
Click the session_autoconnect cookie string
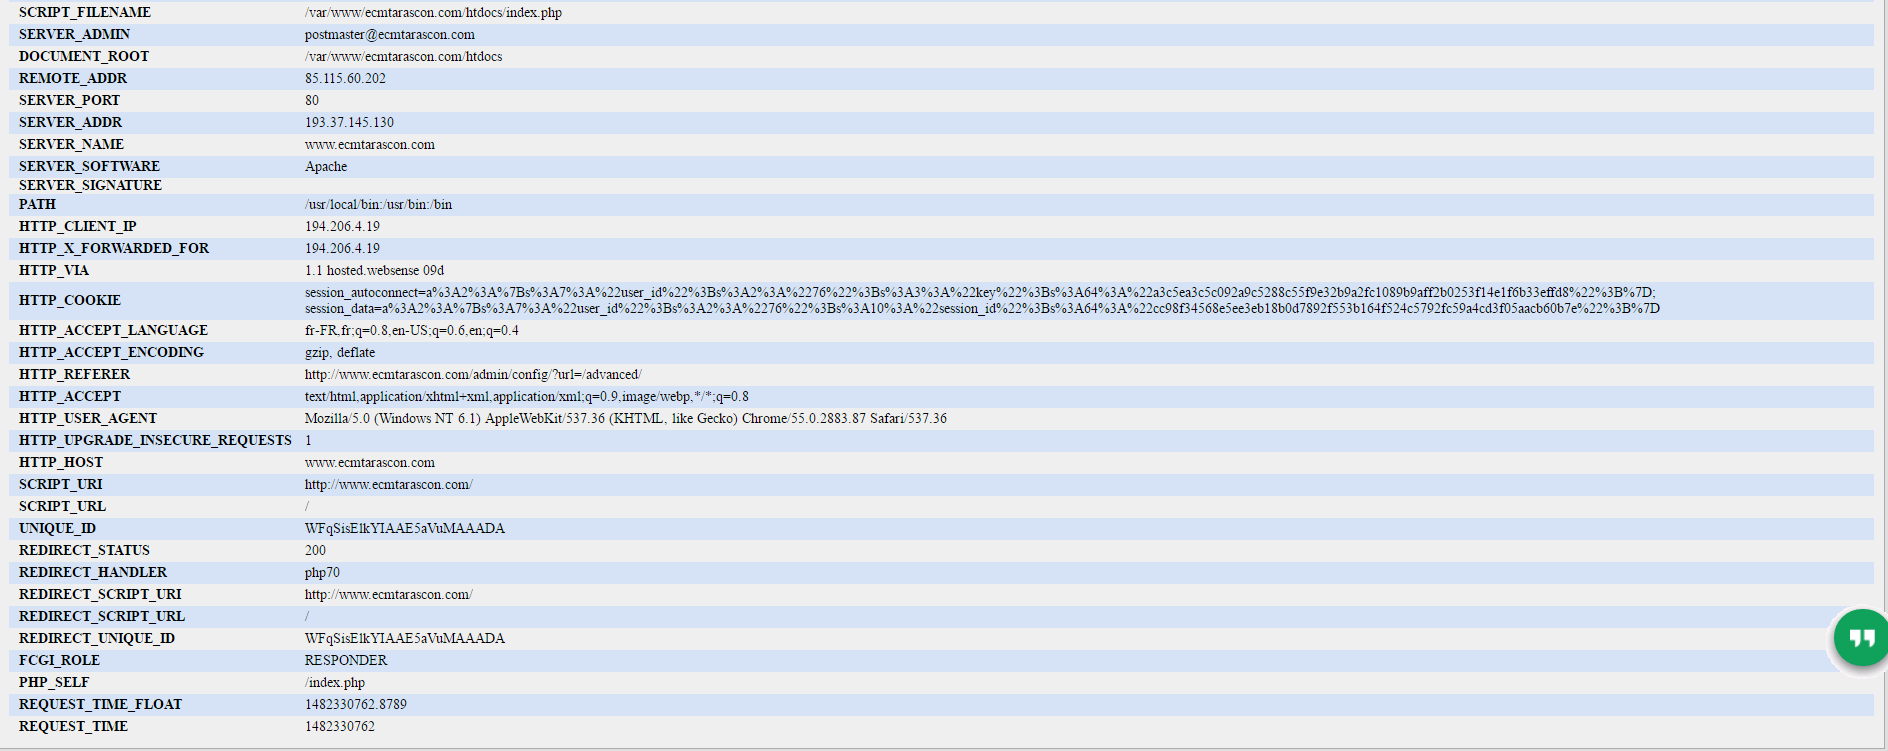pos(979,293)
